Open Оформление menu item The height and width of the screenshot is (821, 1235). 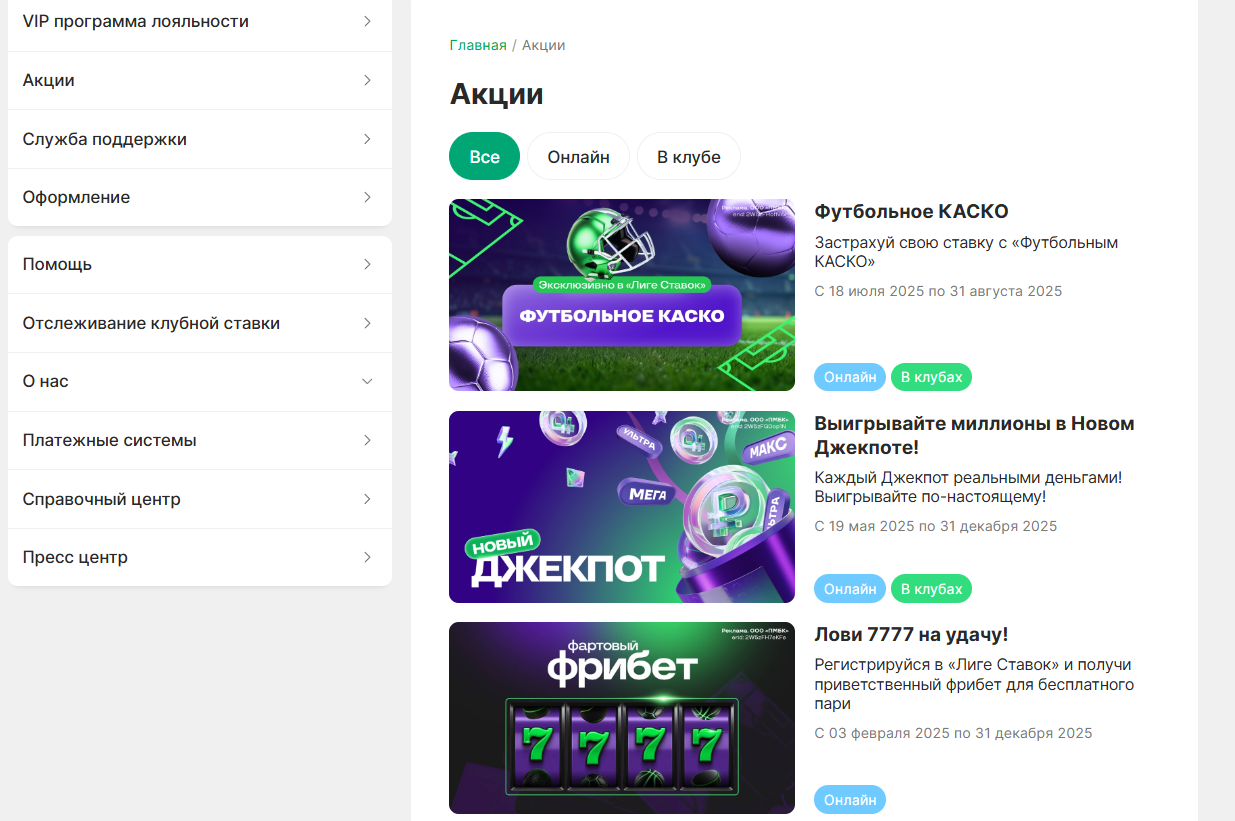200,197
